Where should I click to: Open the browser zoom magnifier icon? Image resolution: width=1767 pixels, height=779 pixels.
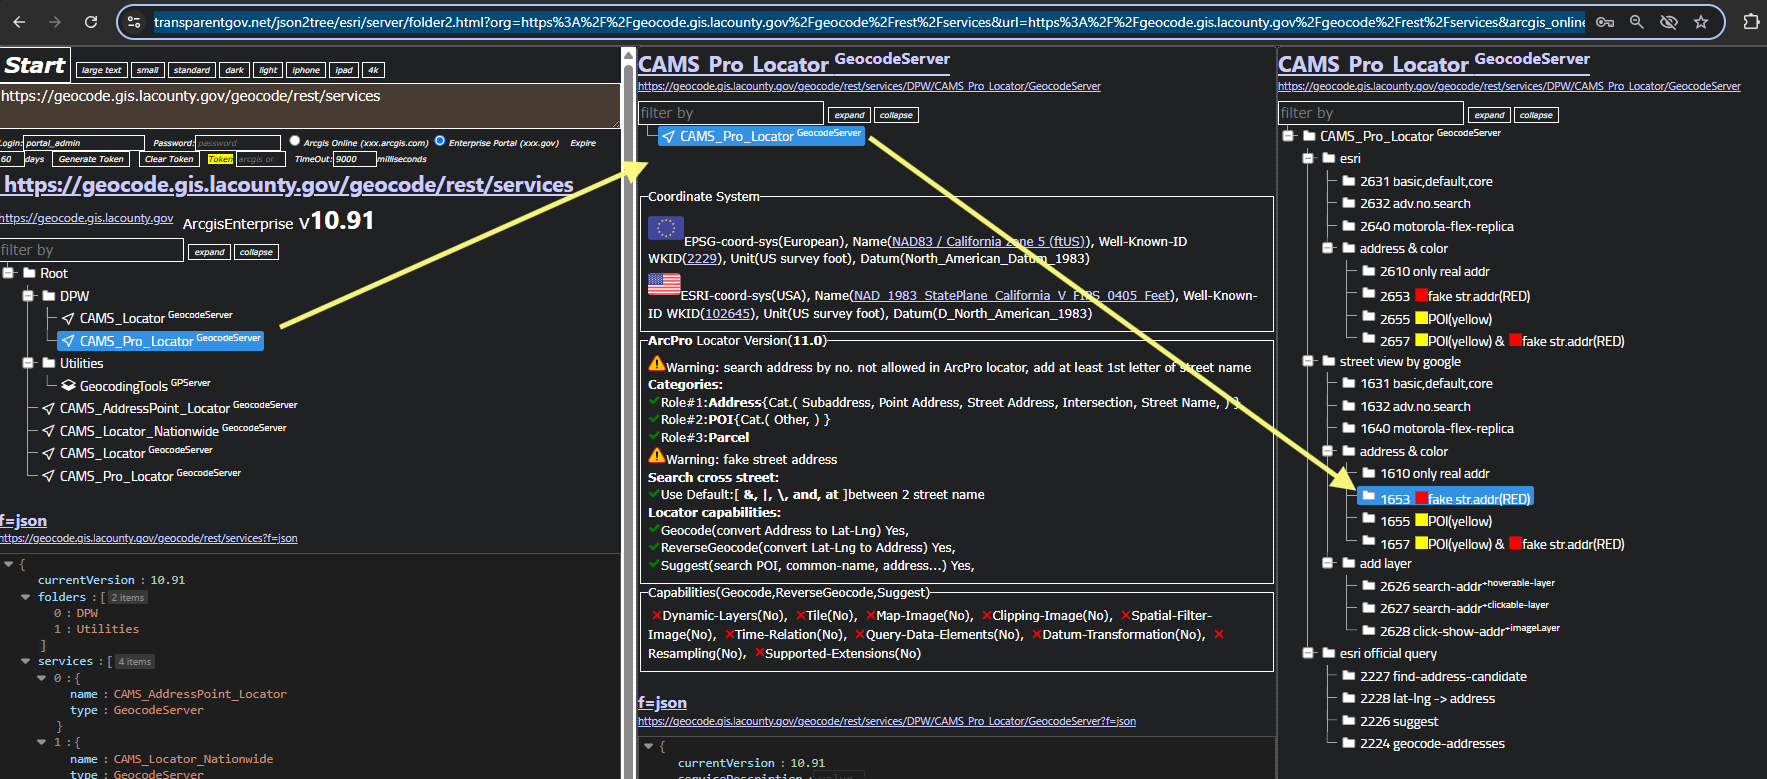click(x=1636, y=21)
